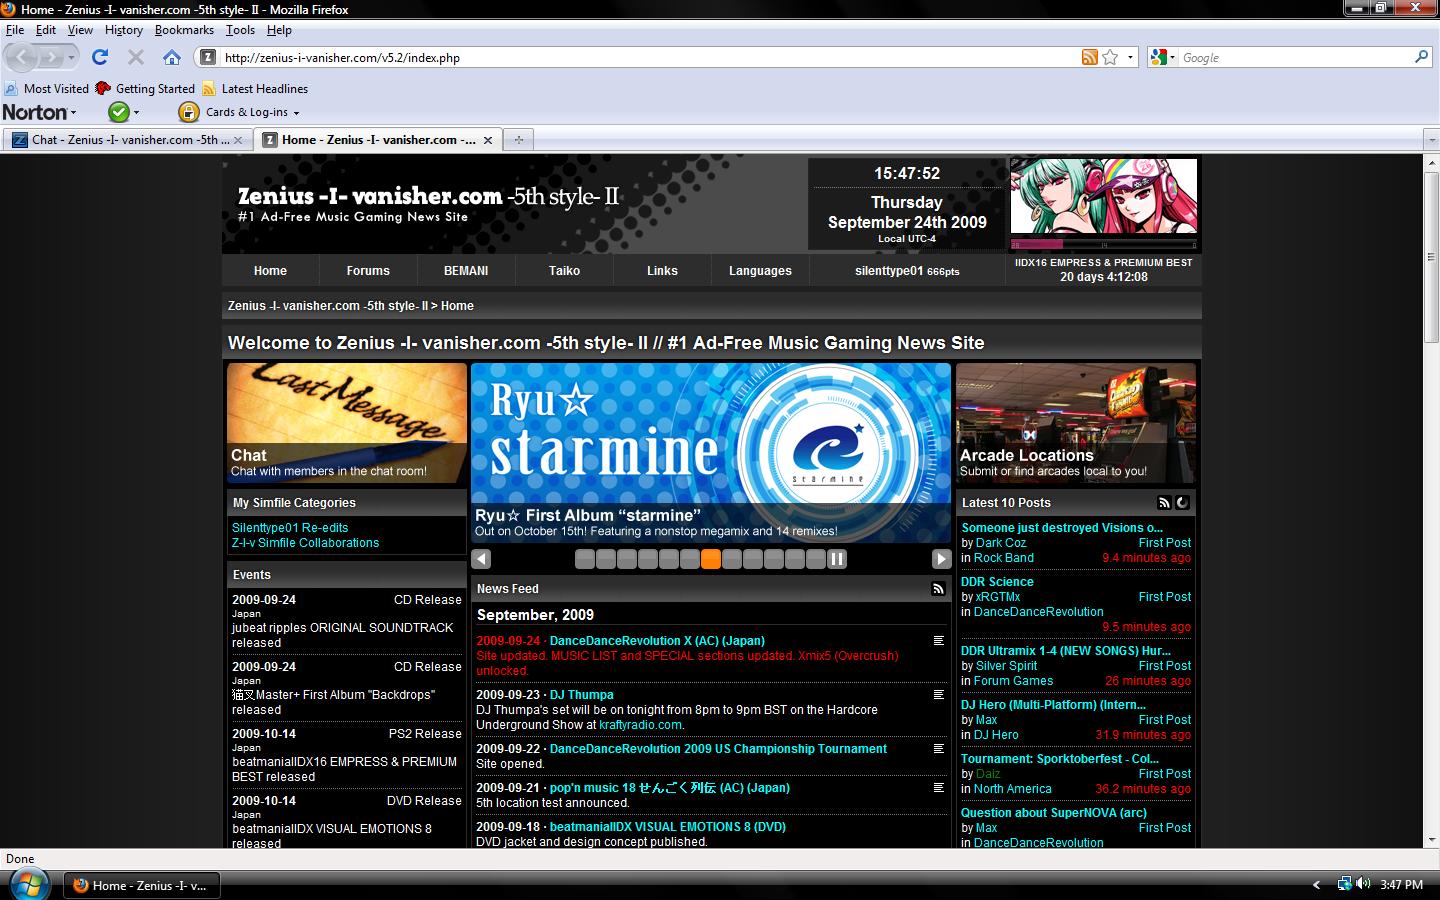Screen dimensions: 1440x900
Task: Click the Chat banner thumbnail
Action: tap(347, 423)
